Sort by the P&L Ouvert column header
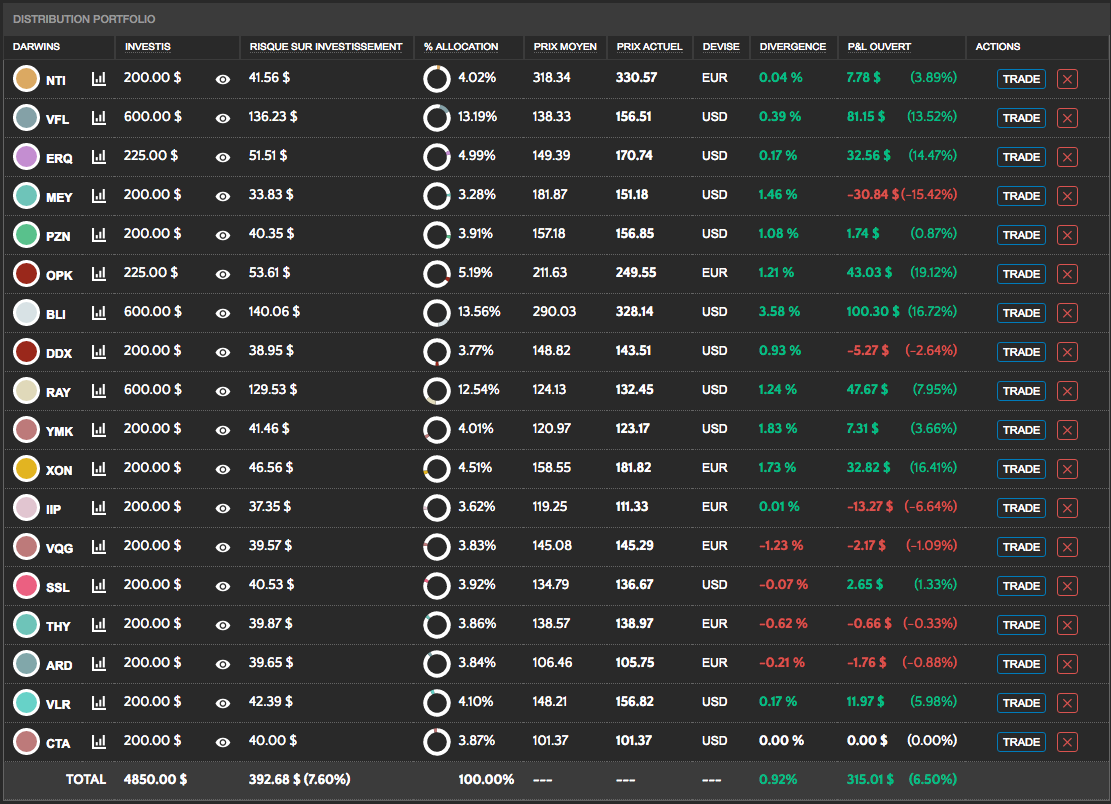The height and width of the screenshot is (804, 1111). point(878,47)
